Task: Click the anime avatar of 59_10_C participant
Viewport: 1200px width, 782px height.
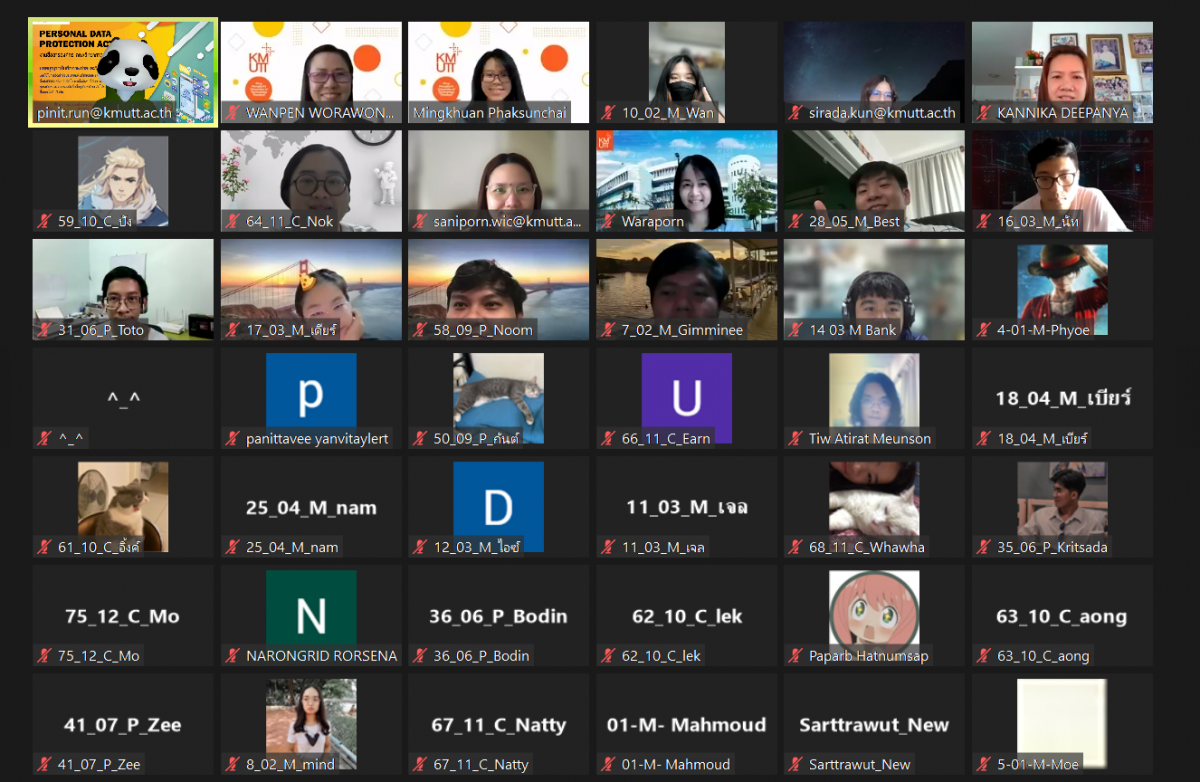Action: [x=123, y=181]
